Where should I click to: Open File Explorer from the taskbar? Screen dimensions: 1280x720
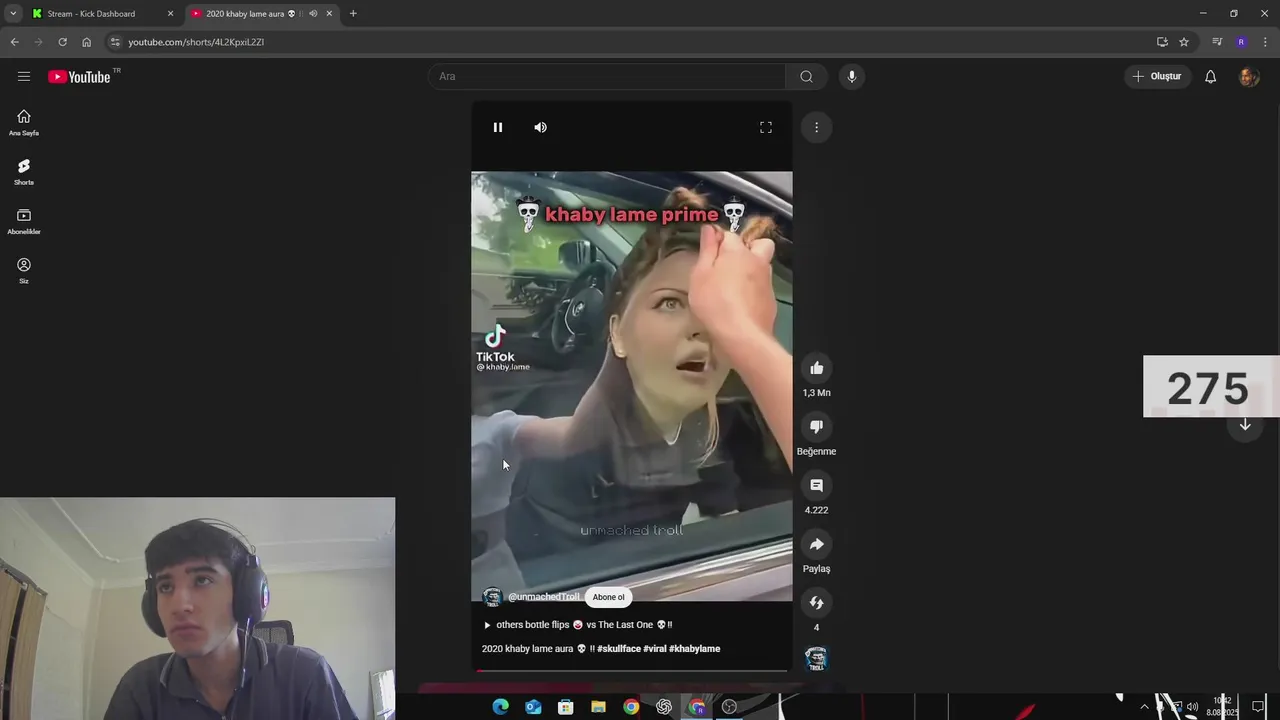[x=598, y=707]
